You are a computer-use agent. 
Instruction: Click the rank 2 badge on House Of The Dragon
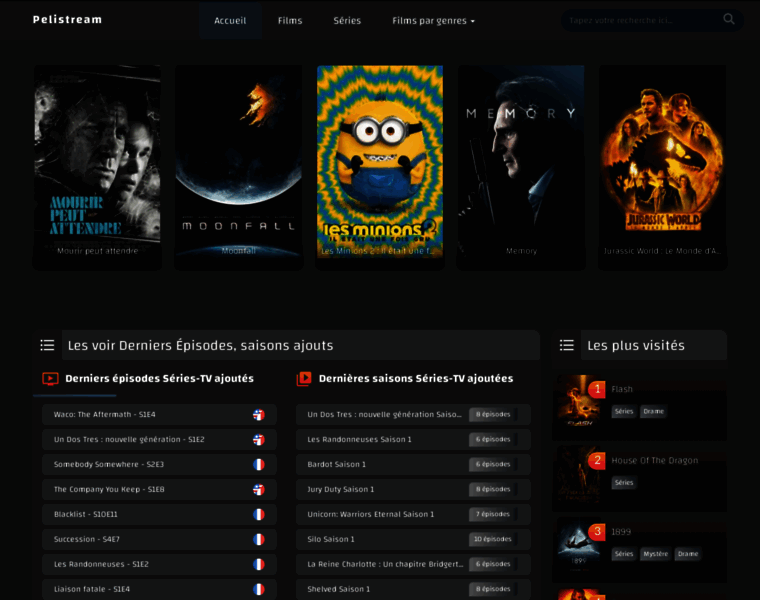coord(597,460)
